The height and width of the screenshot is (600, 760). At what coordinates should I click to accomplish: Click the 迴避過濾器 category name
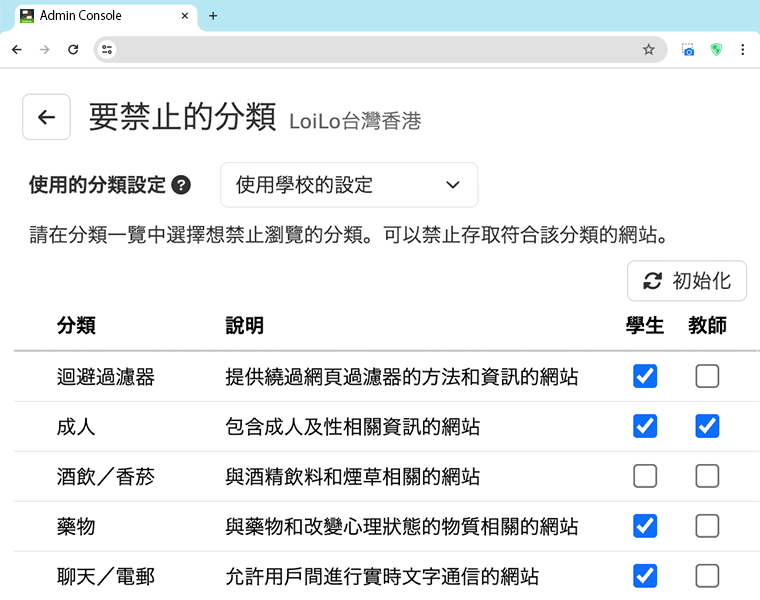(x=106, y=377)
